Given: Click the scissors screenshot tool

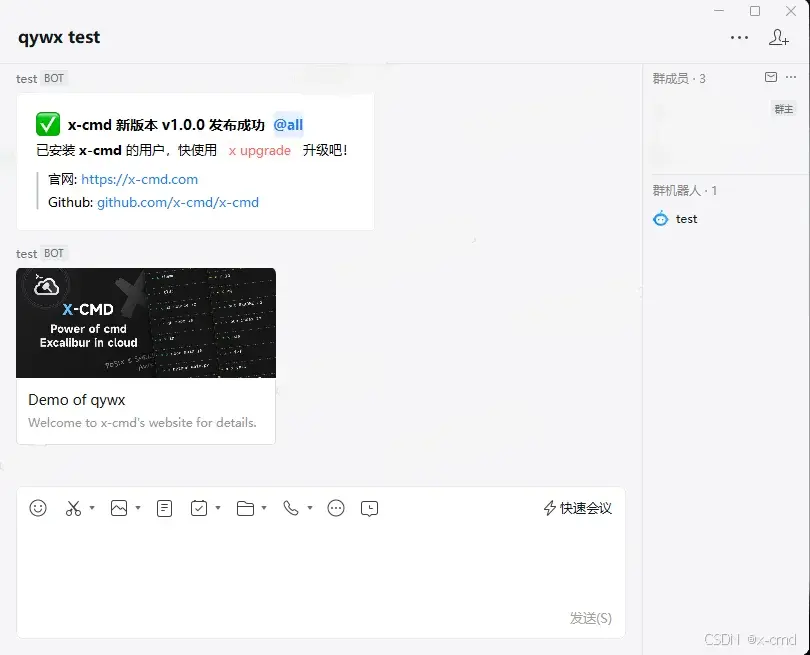Looking at the screenshot, I should [73, 508].
